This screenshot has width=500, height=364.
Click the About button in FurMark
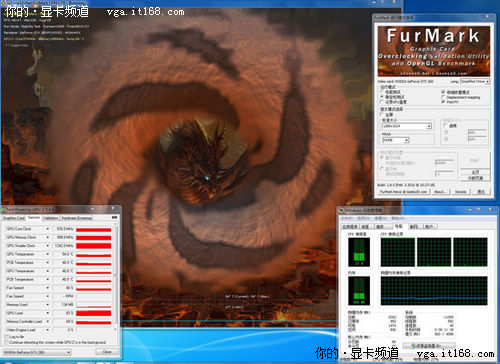coord(439,192)
